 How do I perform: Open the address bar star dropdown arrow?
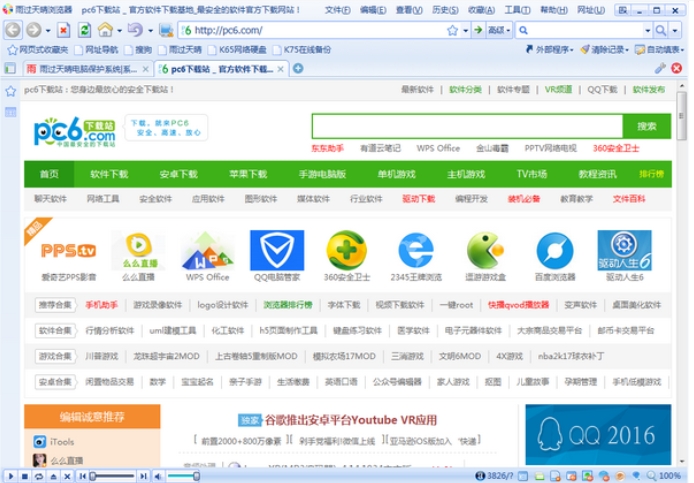(x=465, y=31)
